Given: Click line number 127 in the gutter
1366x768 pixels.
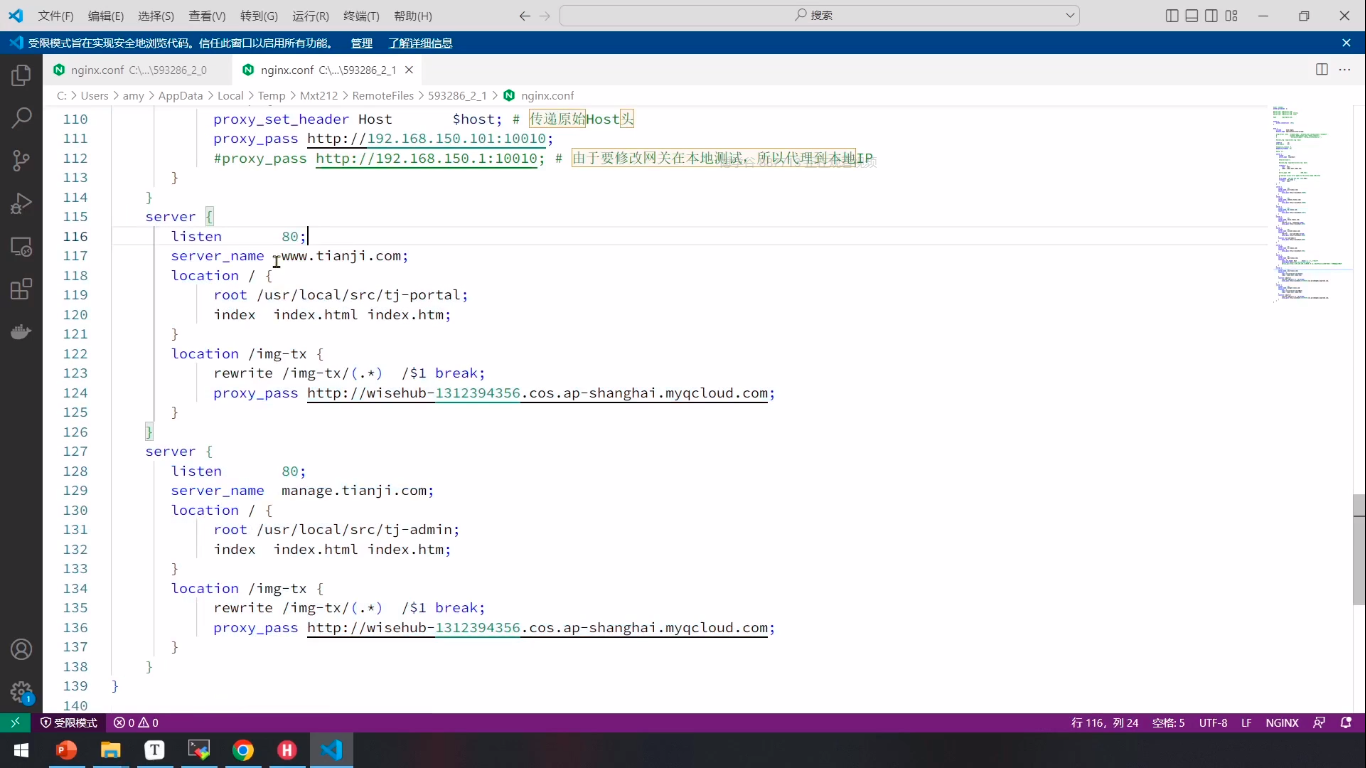Looking at the screenshot, I should 75,452.
